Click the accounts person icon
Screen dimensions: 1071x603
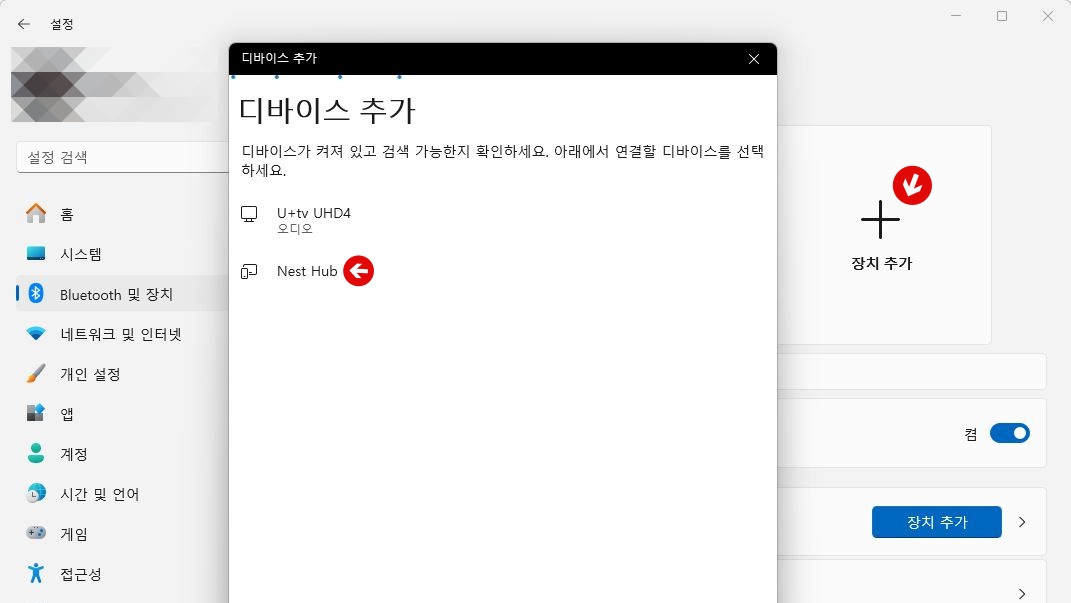click(36, 453)
